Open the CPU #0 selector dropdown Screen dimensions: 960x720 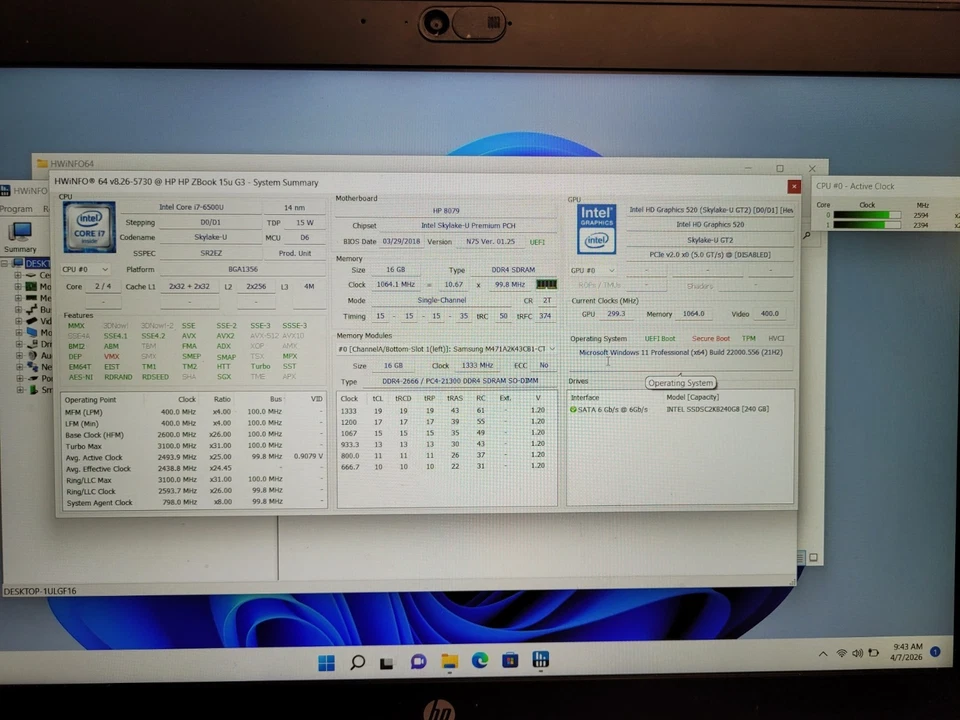[85, 269]
